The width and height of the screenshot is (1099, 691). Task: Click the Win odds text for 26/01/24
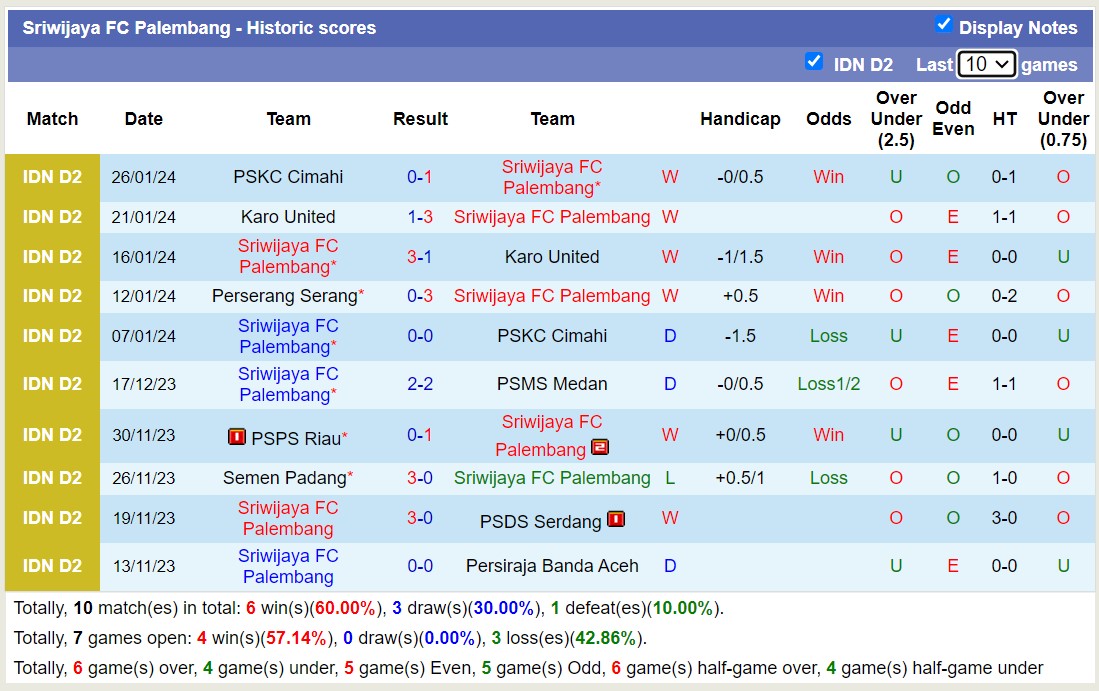[x=828, y=176]
